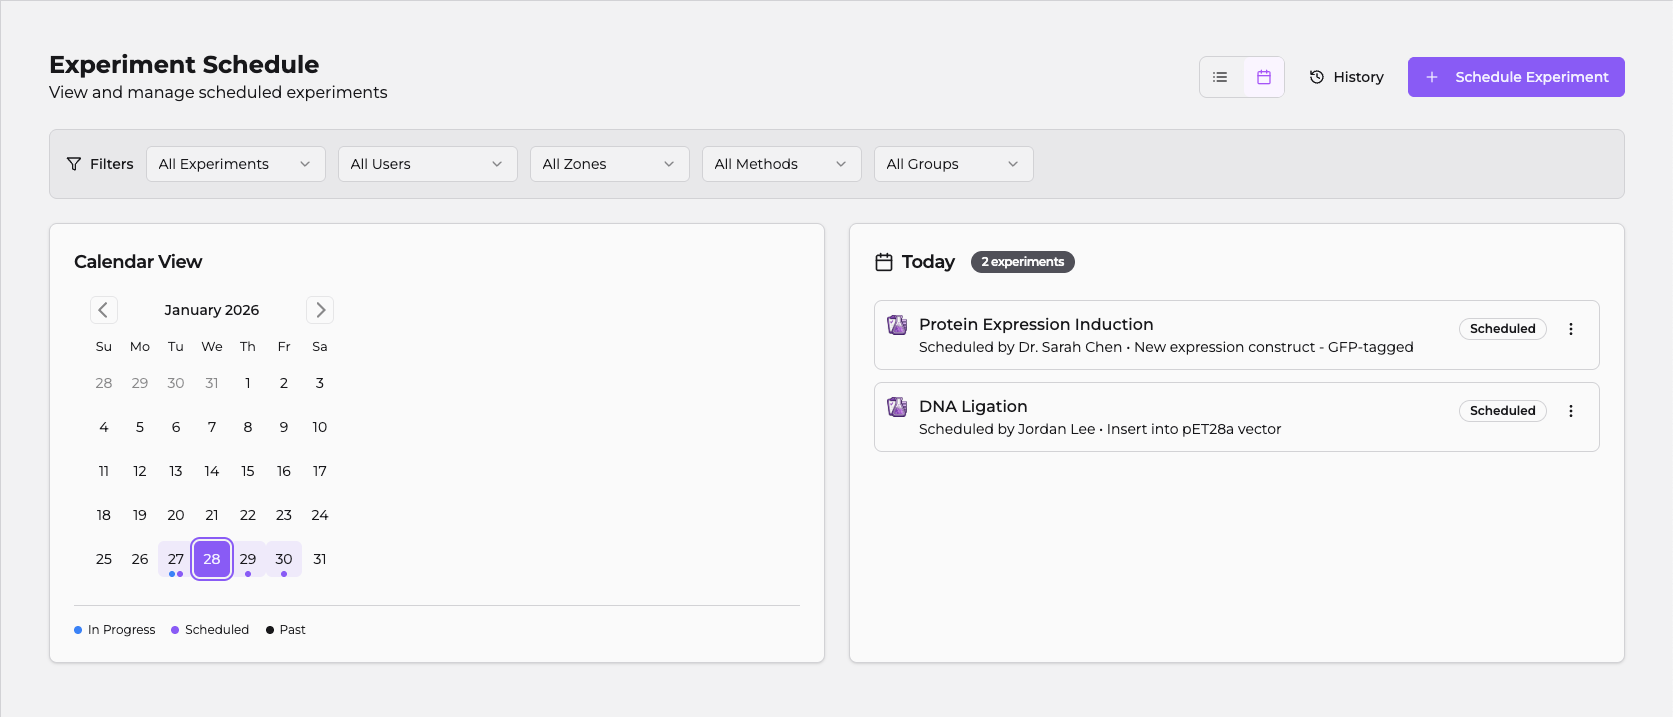Expand the All Zones filter
This screenshot has width=1673, height=717.
pyautogui.click(x=610, y=164)
